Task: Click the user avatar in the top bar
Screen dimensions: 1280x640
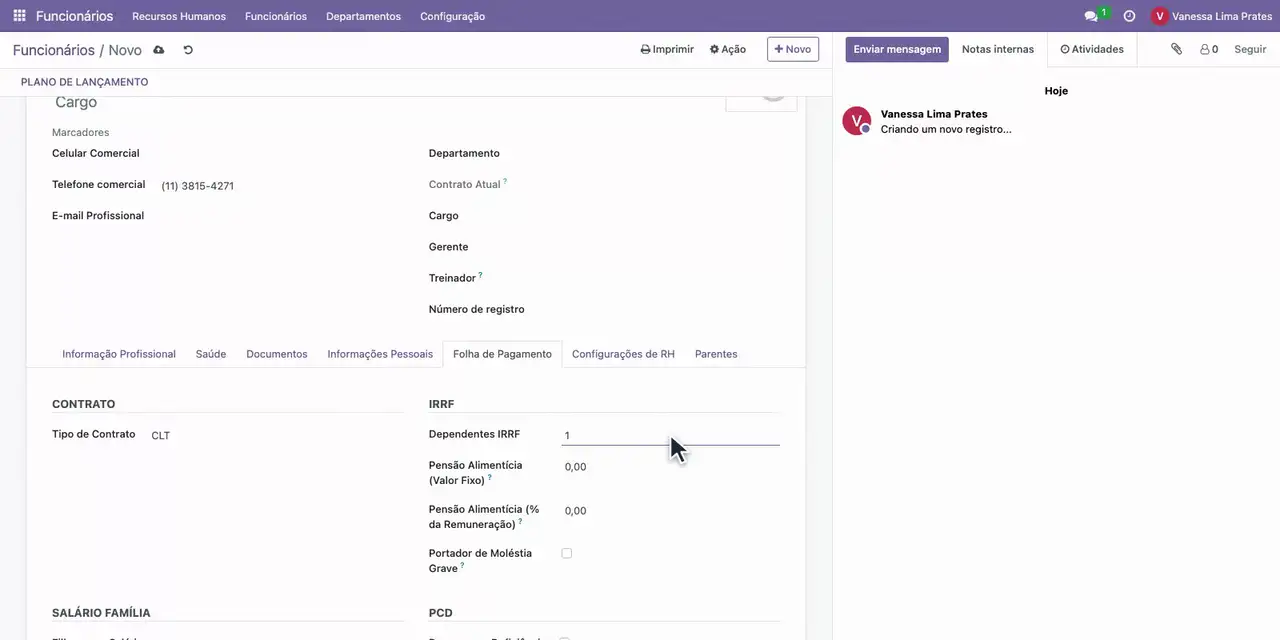Action: click(x=1160, y=16)
